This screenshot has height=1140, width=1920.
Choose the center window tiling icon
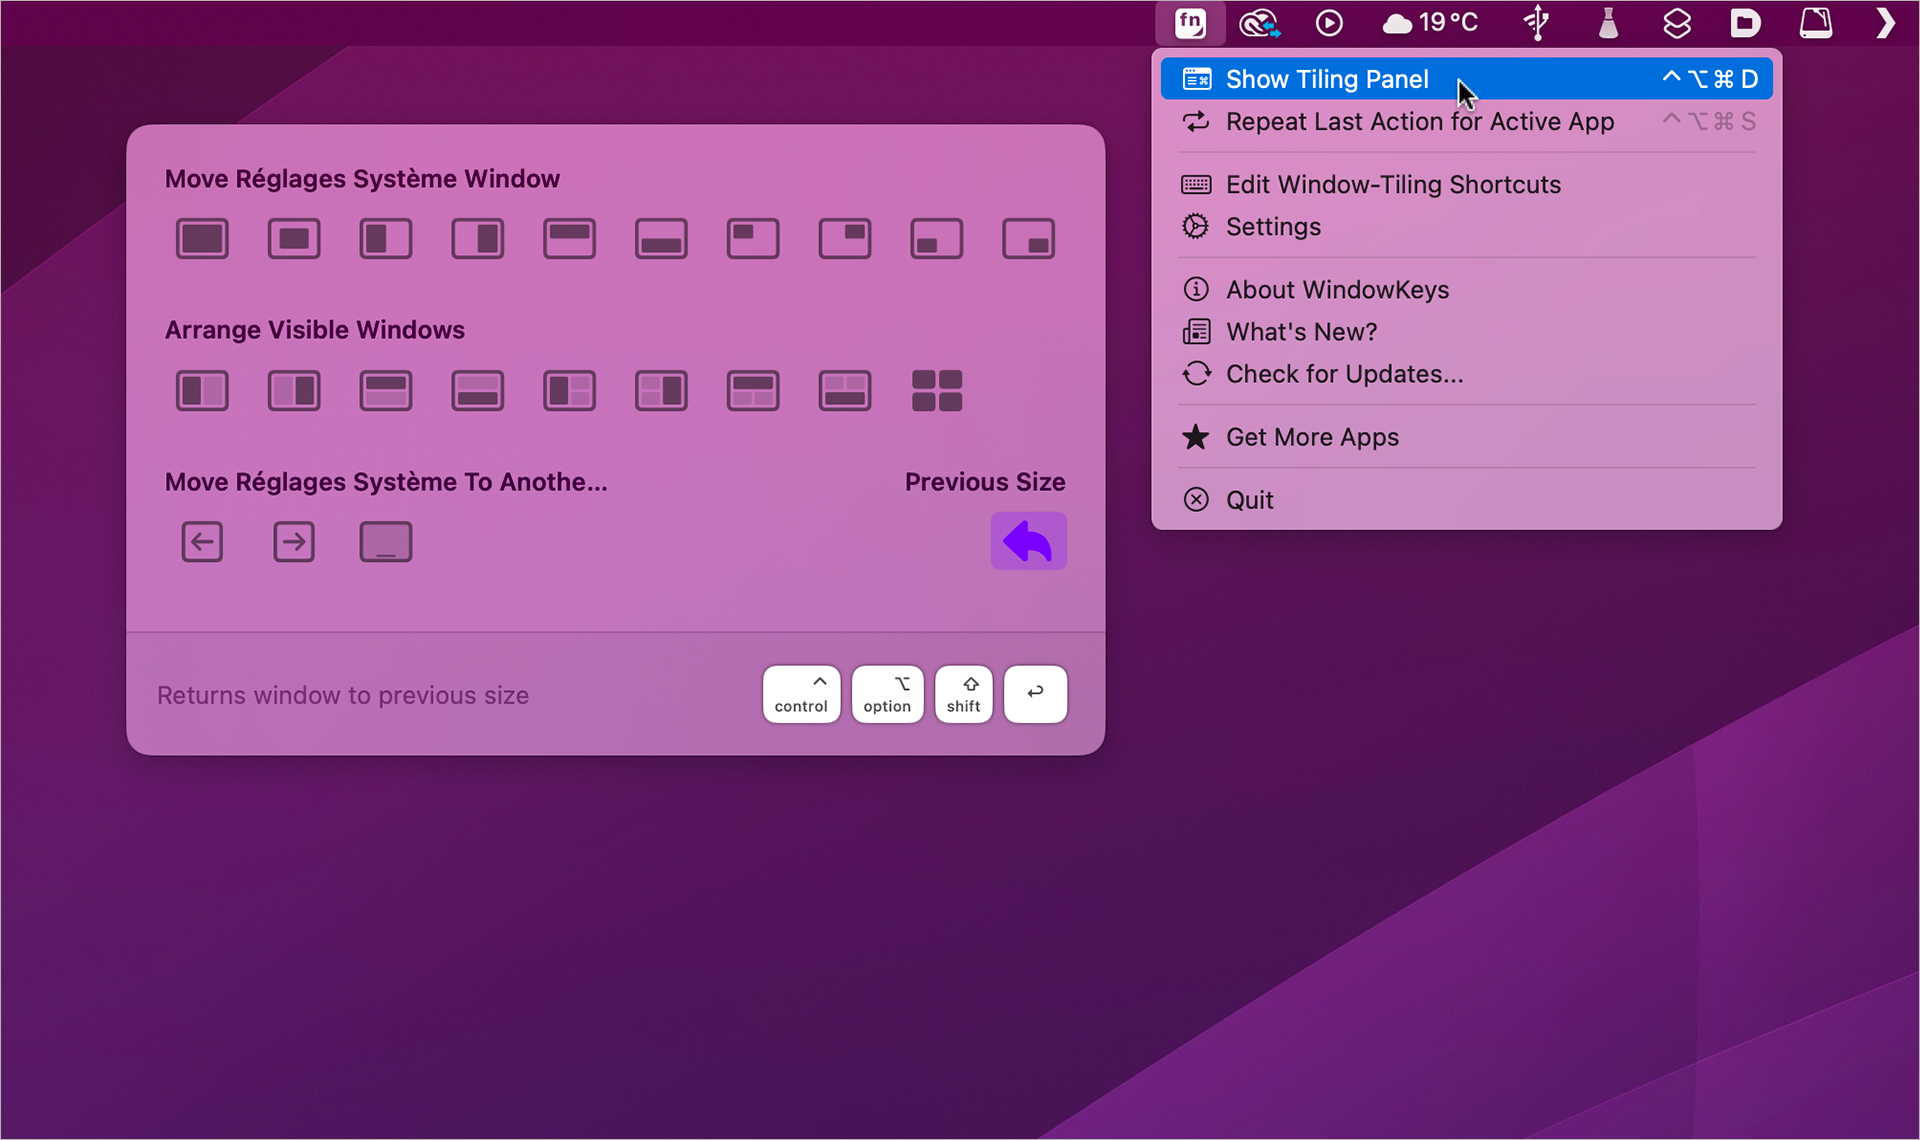[294, 239]
